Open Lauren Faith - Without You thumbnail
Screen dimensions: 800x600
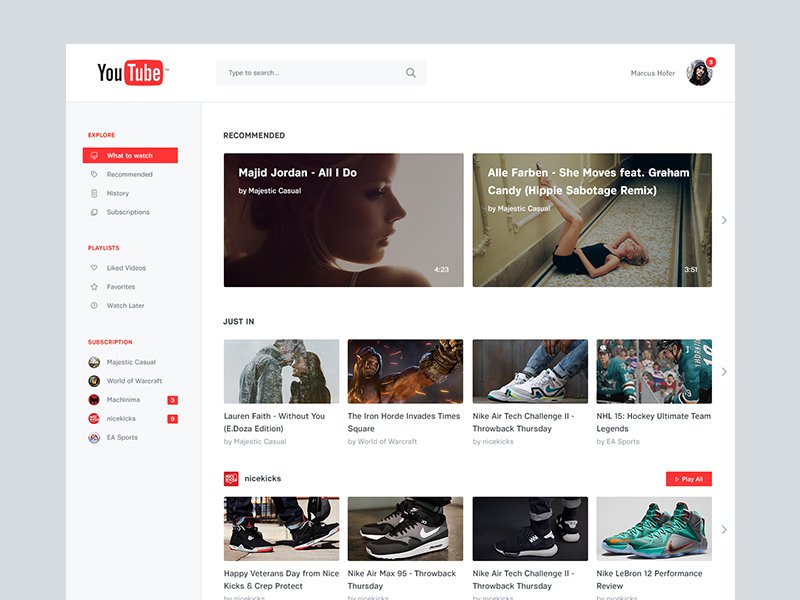[x=282, y=371]
